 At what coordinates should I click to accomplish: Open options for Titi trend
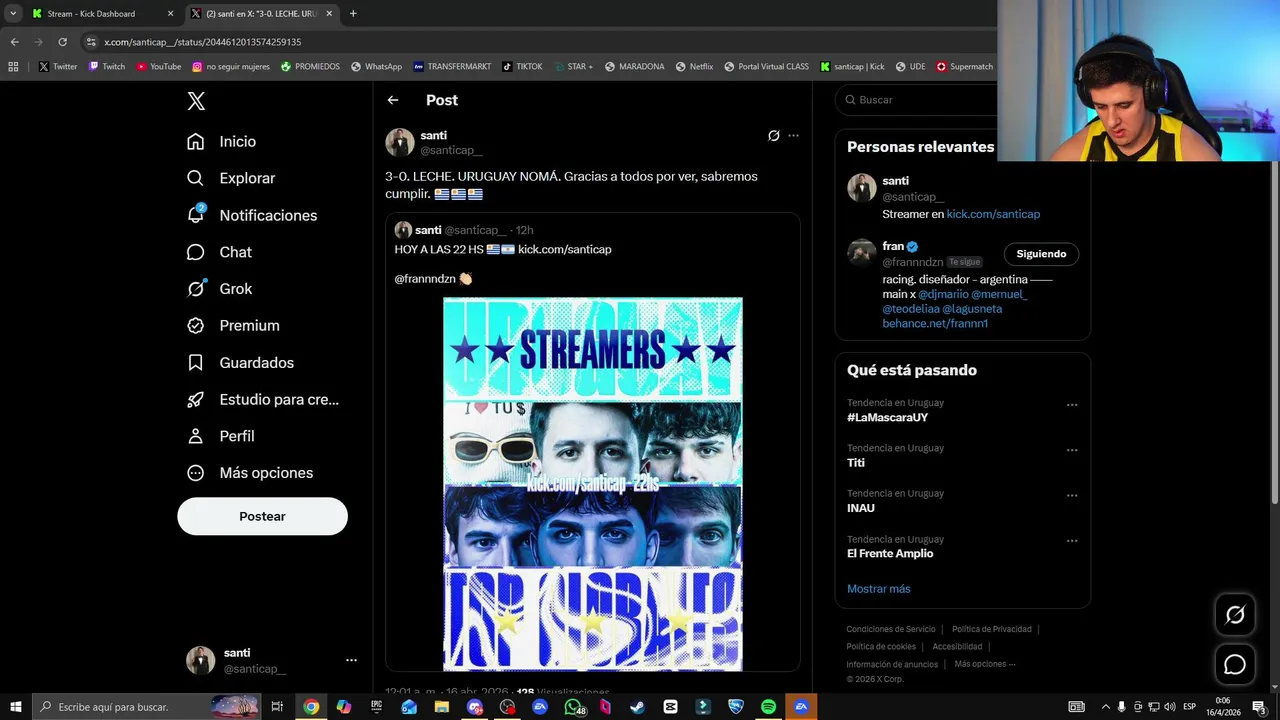1072,450
